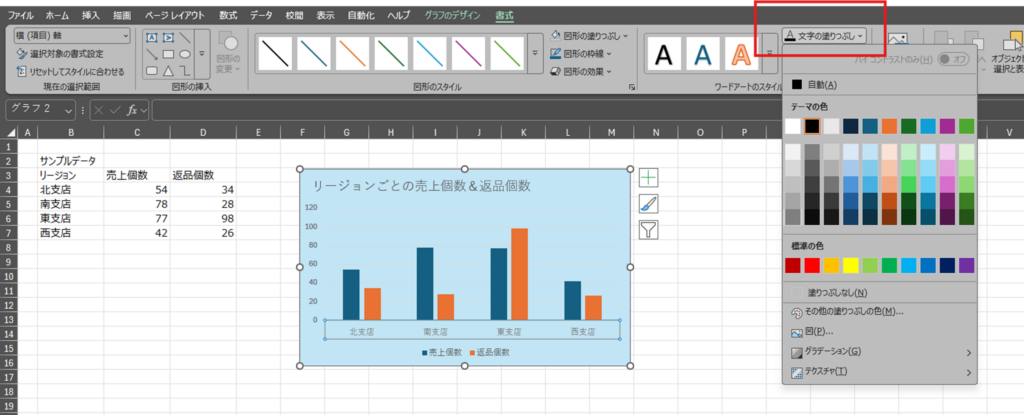This screenshot has width=1024, height=415.
Task: Expand the 図形の塗りつぶし dropdown
Action: coord(589,36)
